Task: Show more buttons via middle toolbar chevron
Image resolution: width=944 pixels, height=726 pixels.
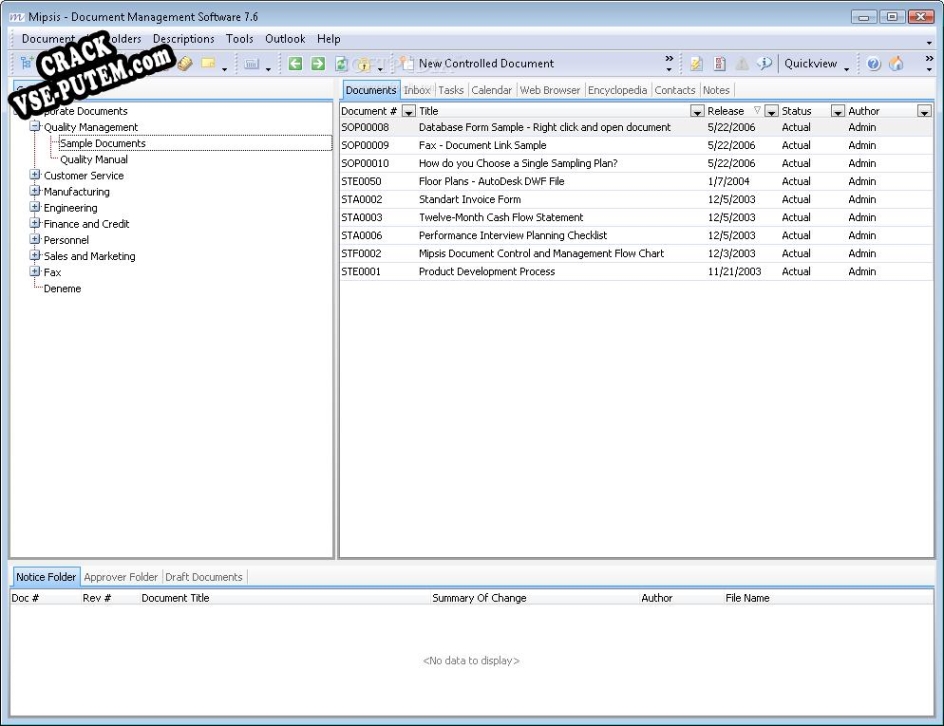Action: (669, 63)
